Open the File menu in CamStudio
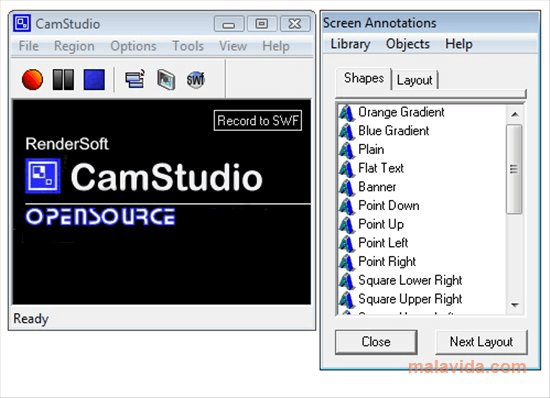Screen dimensions: 550x398 click(29, 46)
